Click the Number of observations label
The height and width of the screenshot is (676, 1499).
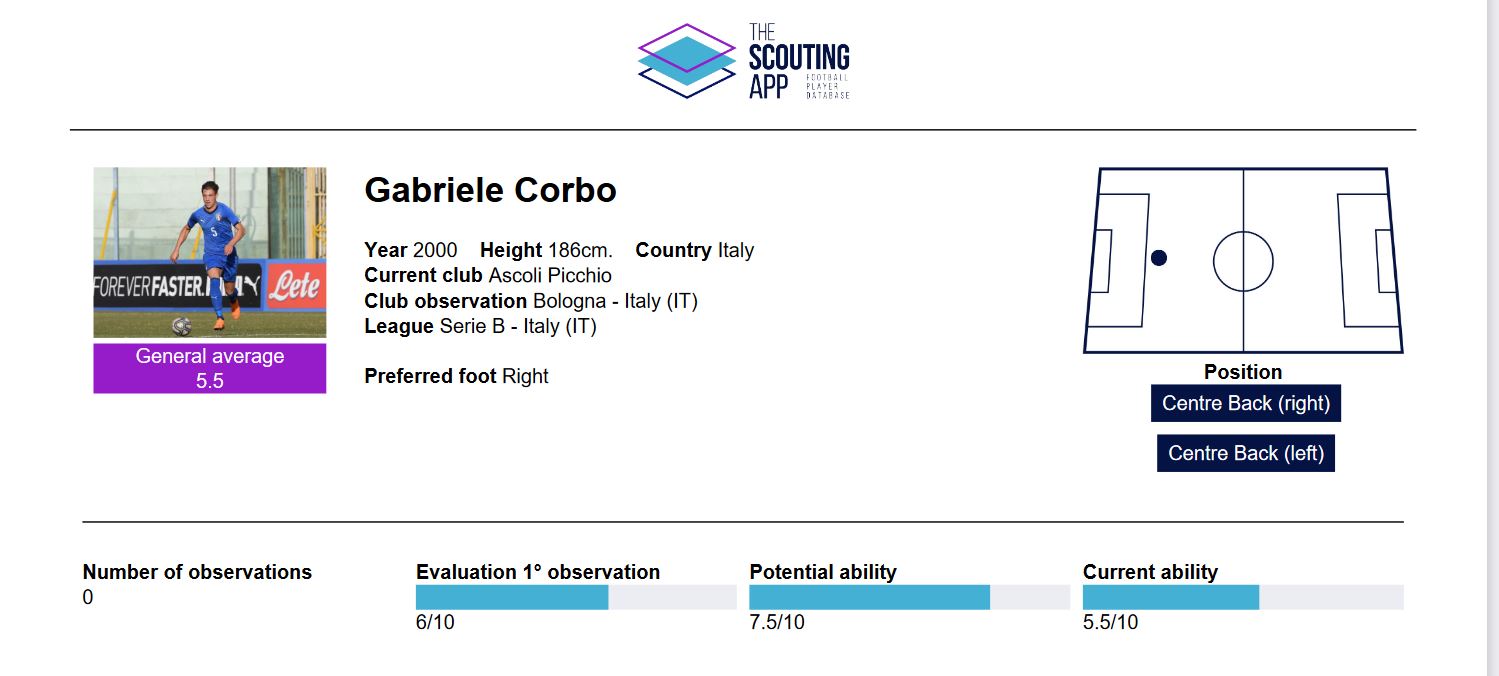click(x=197, y=572)
